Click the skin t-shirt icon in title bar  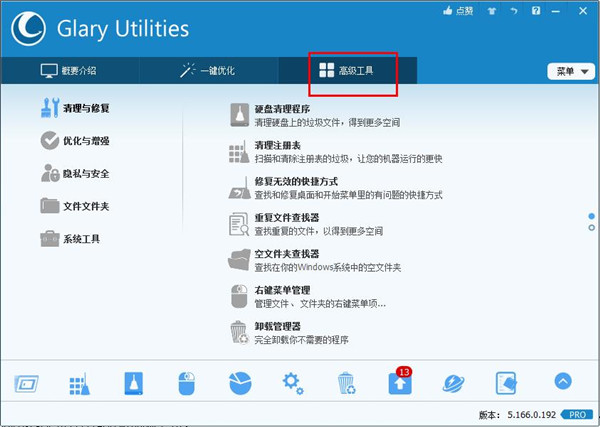[x=492, y=10]
